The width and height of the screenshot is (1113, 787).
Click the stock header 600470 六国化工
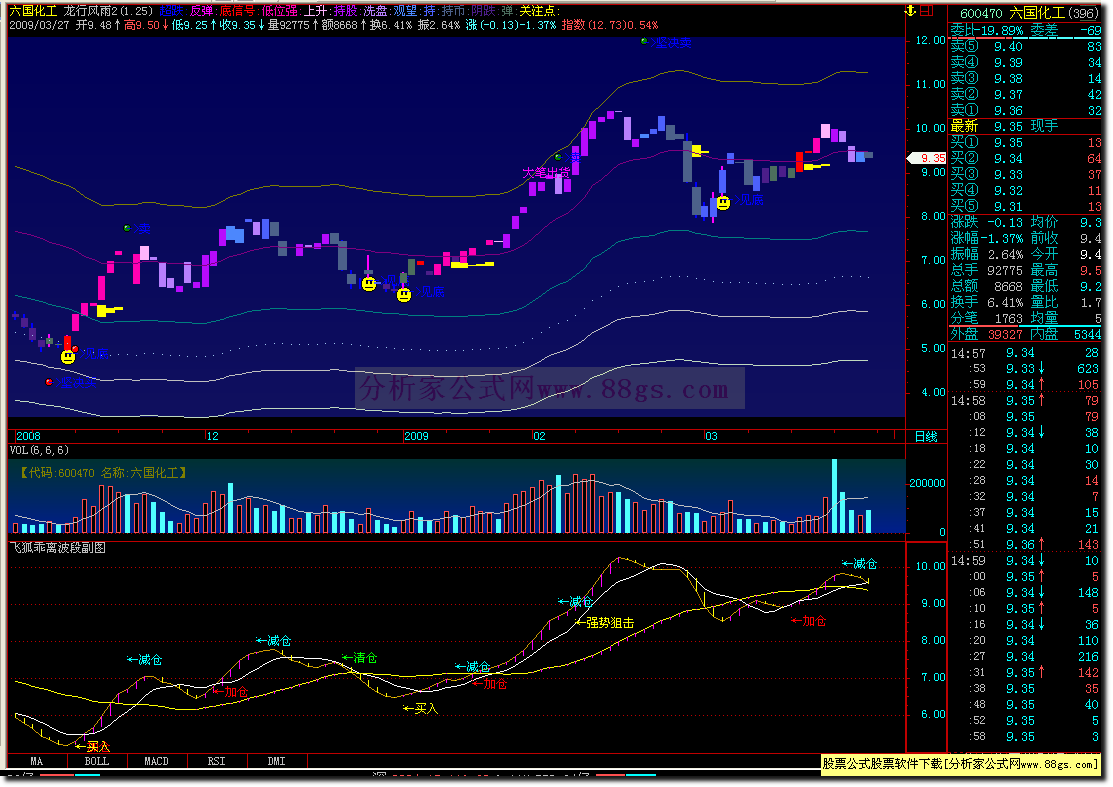point(1029,13)
